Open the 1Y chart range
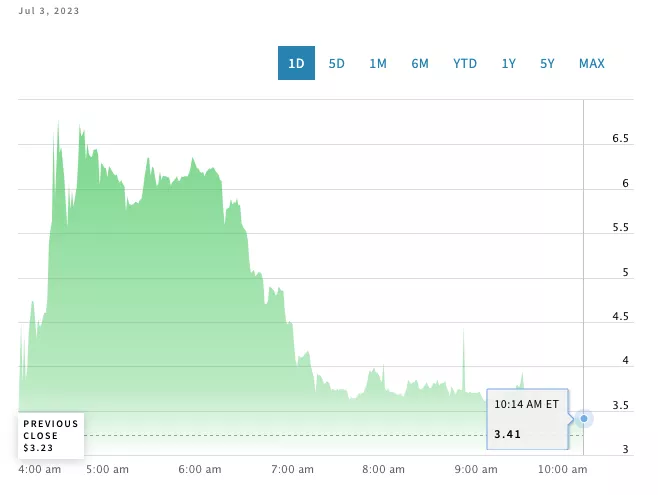The width and height of the screenshot is (658, 495). [x=509, y=64]
